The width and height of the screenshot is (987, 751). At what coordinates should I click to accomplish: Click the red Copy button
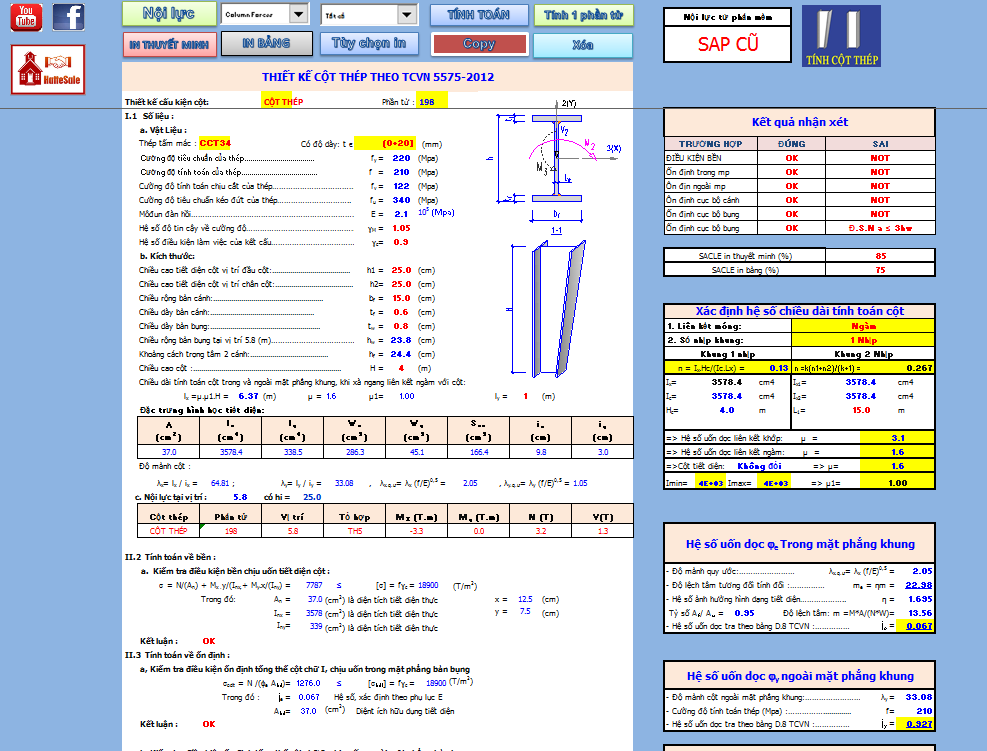point(480,44)
